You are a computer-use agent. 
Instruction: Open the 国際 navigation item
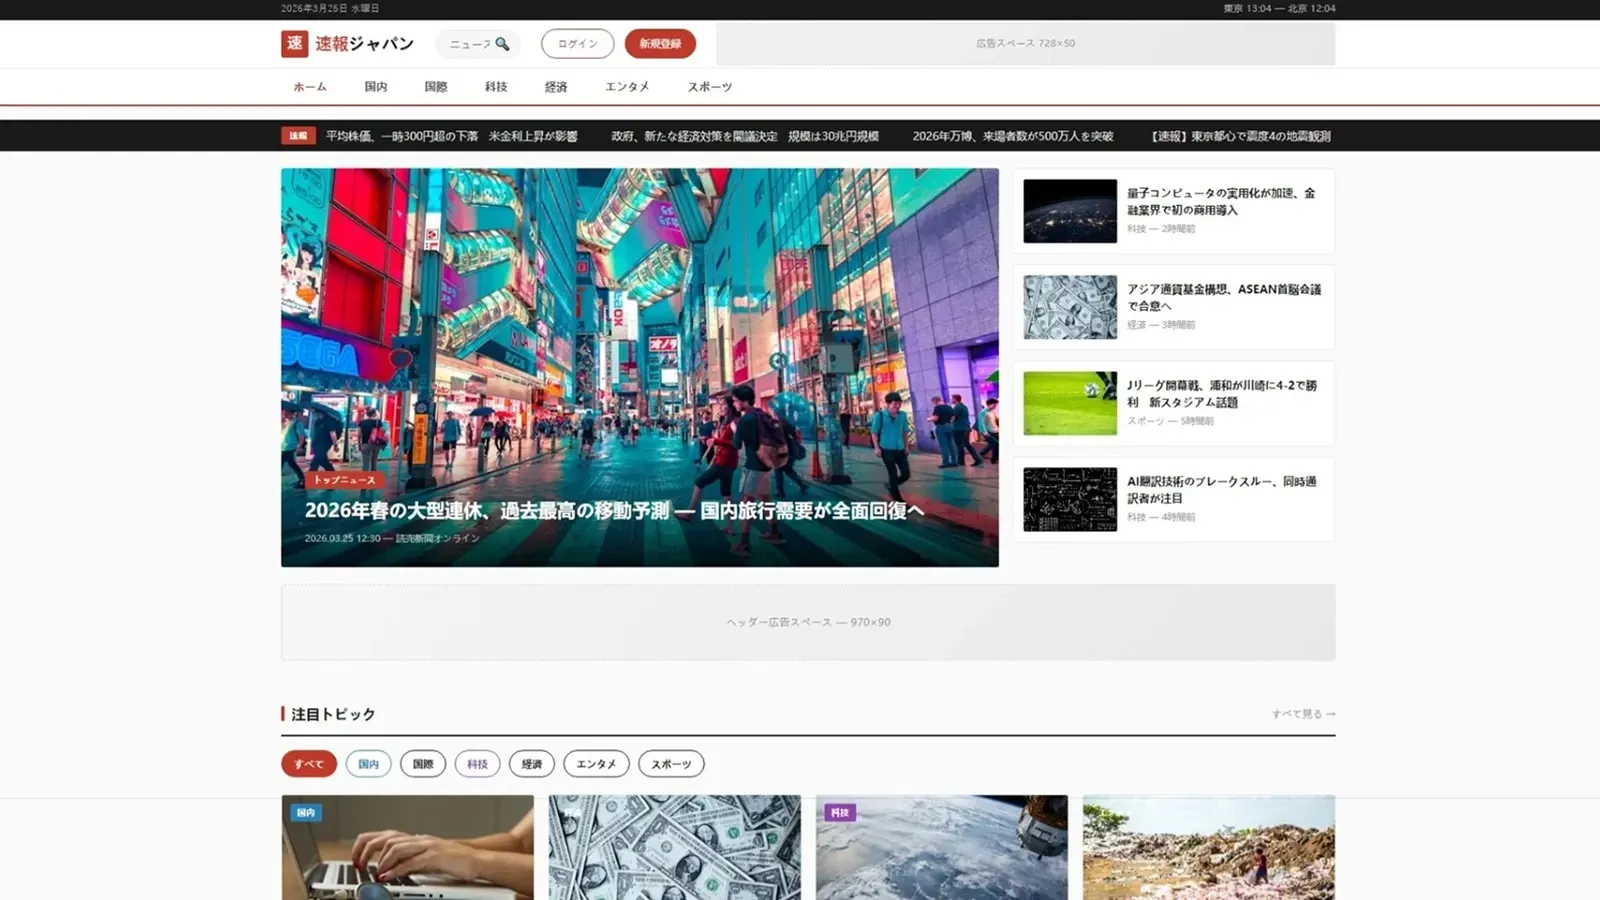(x=436, y=87)
